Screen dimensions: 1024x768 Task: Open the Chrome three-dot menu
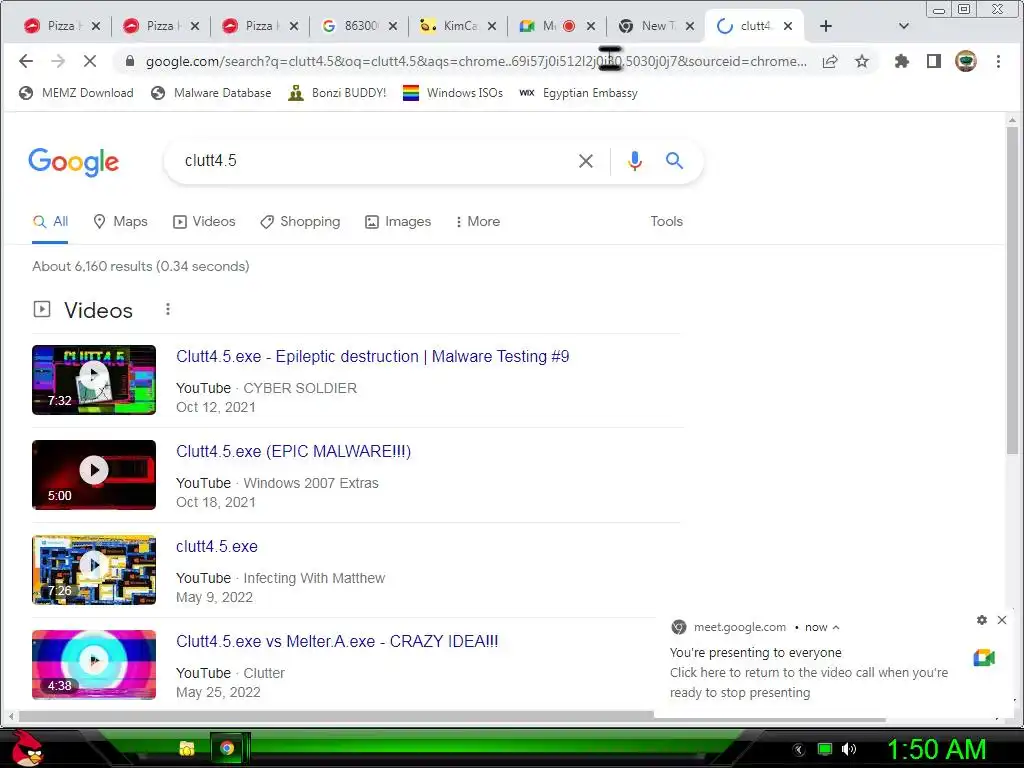click(x=998, y=61)
